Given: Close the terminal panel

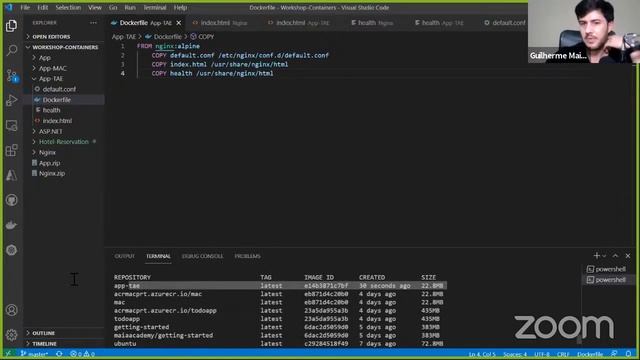Looking at the screenshot, I should click(628, 256).
